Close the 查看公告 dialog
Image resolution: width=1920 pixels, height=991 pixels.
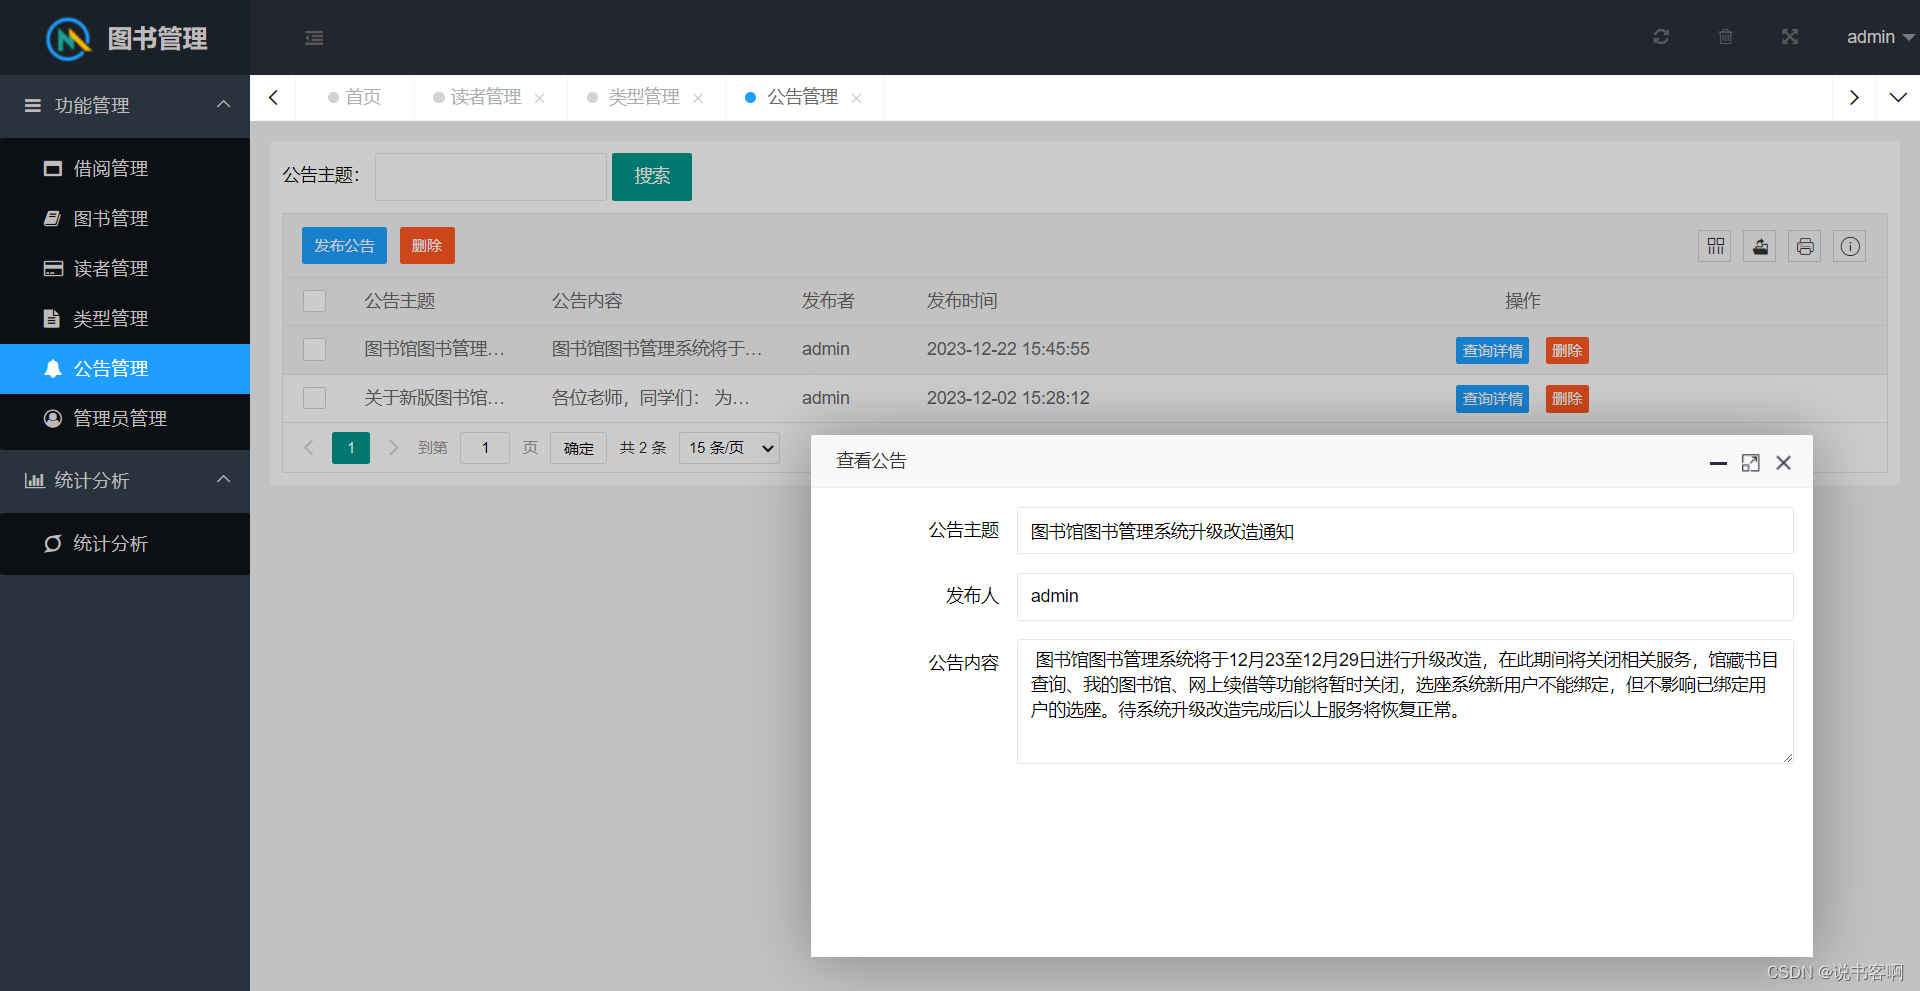pos(1783,463)
